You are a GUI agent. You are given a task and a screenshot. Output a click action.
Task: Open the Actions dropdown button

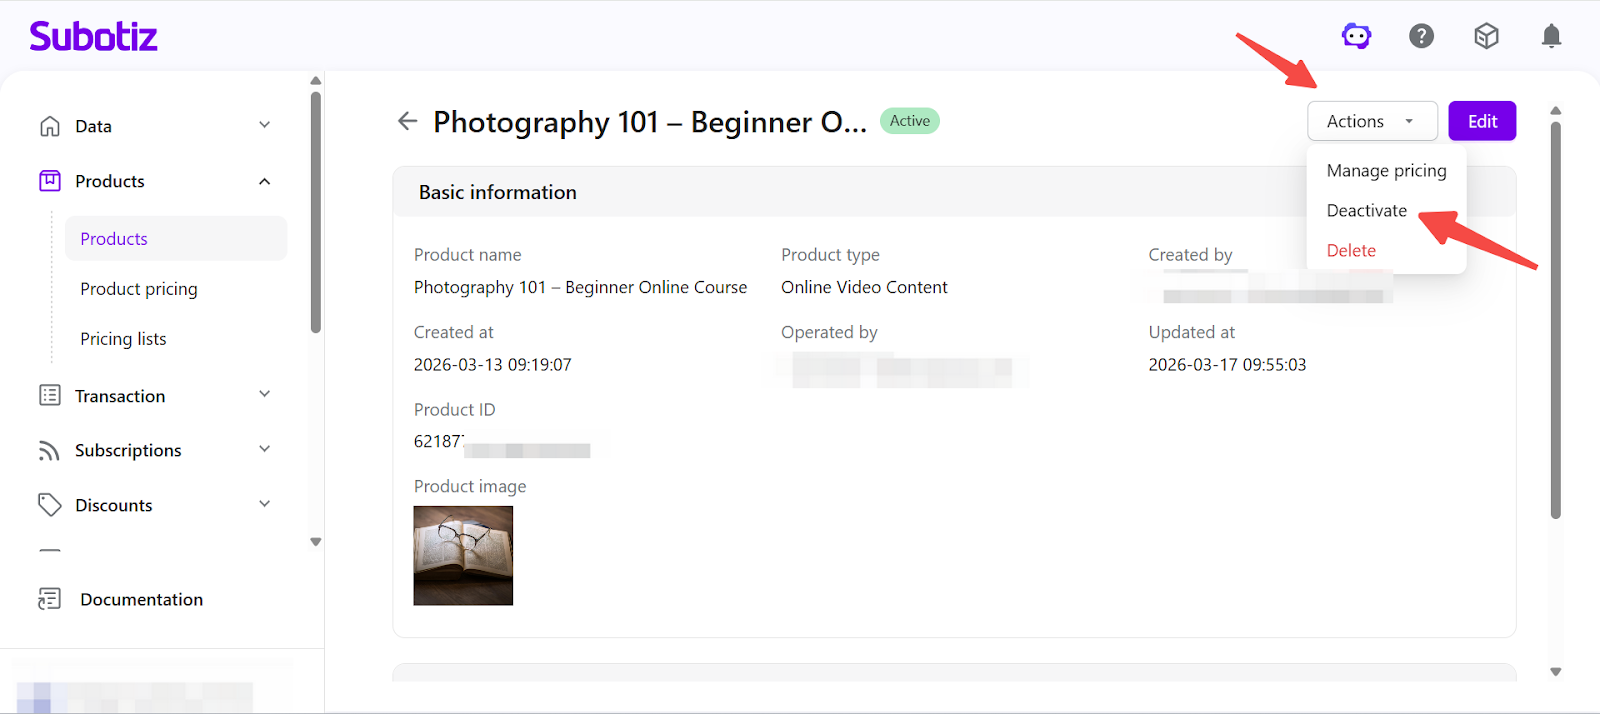point(1371,121)
